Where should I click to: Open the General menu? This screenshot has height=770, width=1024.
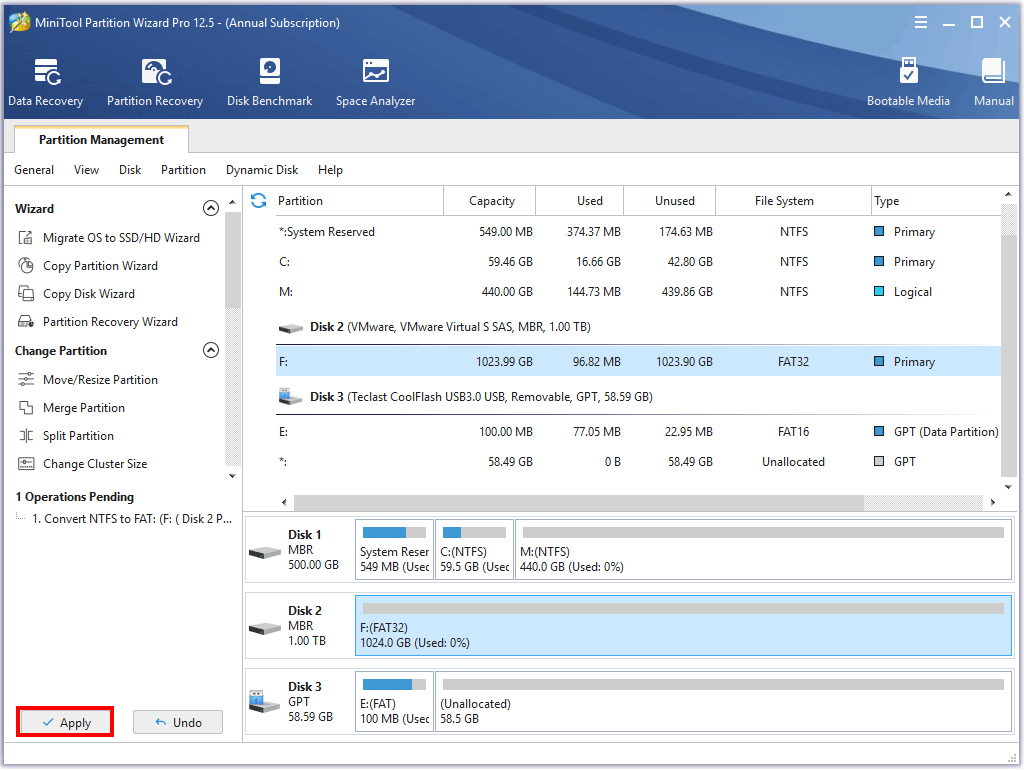click(34, 170)
